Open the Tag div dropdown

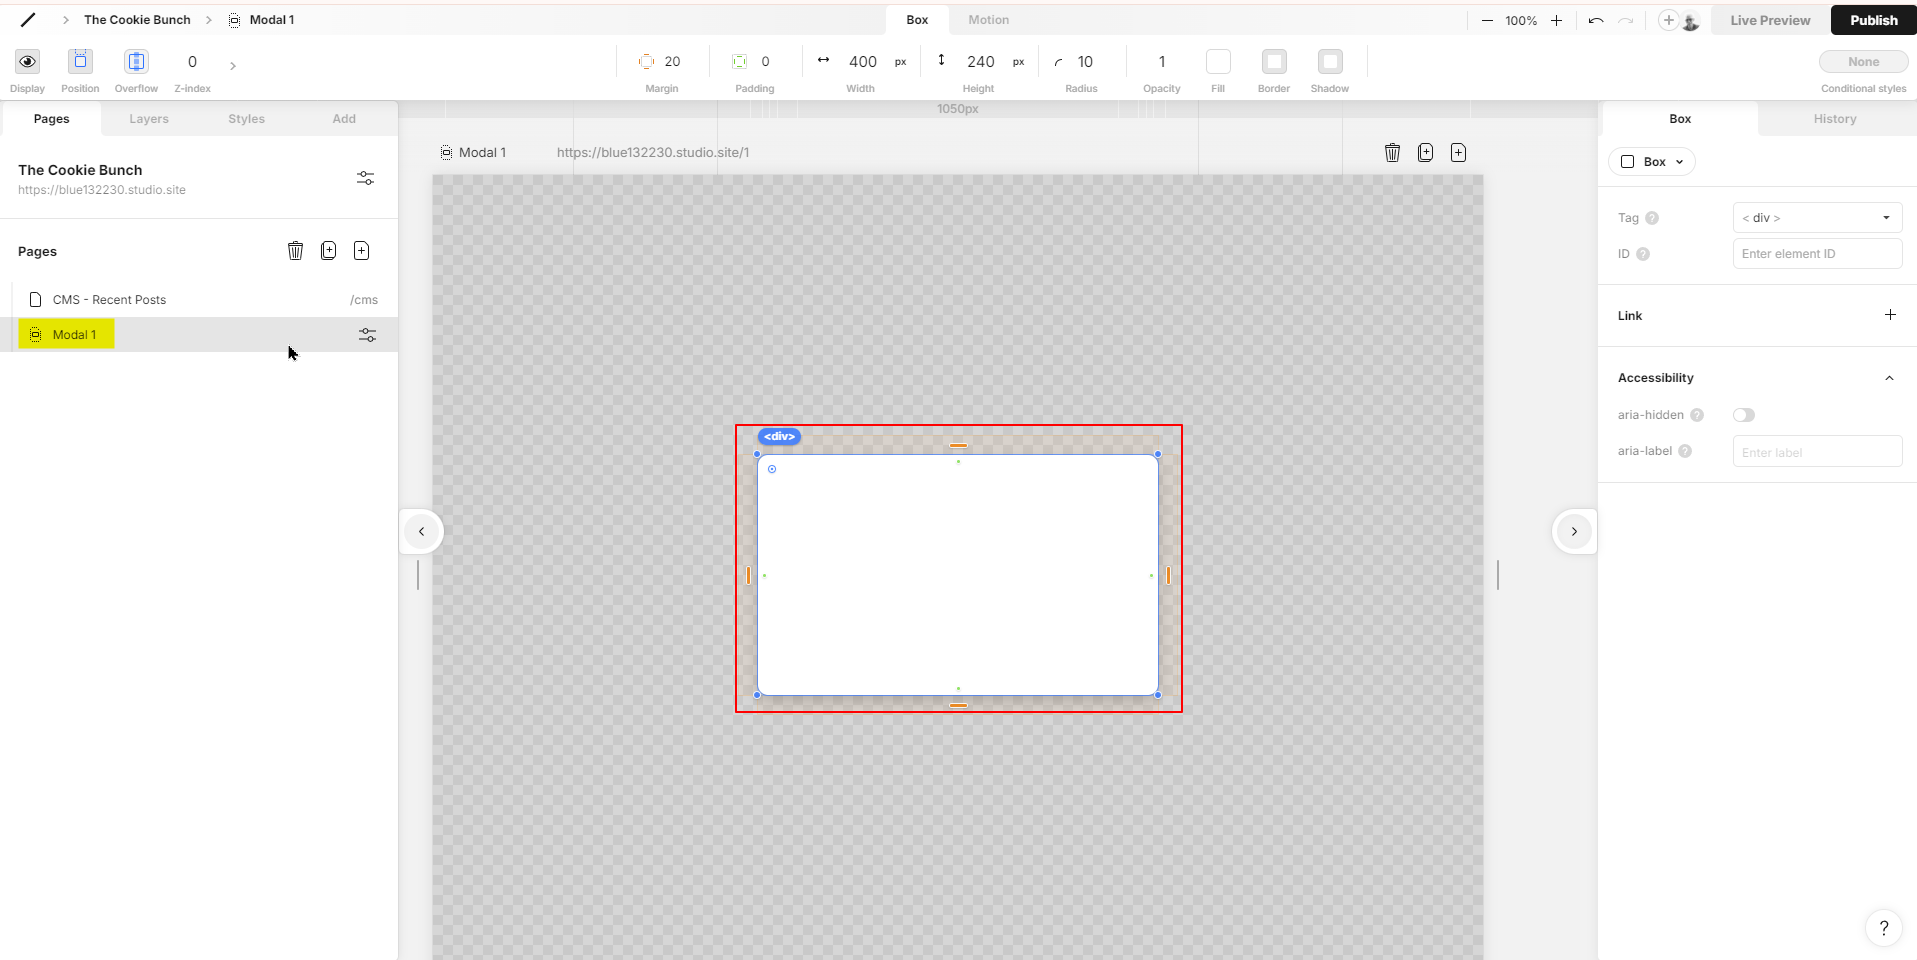(1816, 218)
